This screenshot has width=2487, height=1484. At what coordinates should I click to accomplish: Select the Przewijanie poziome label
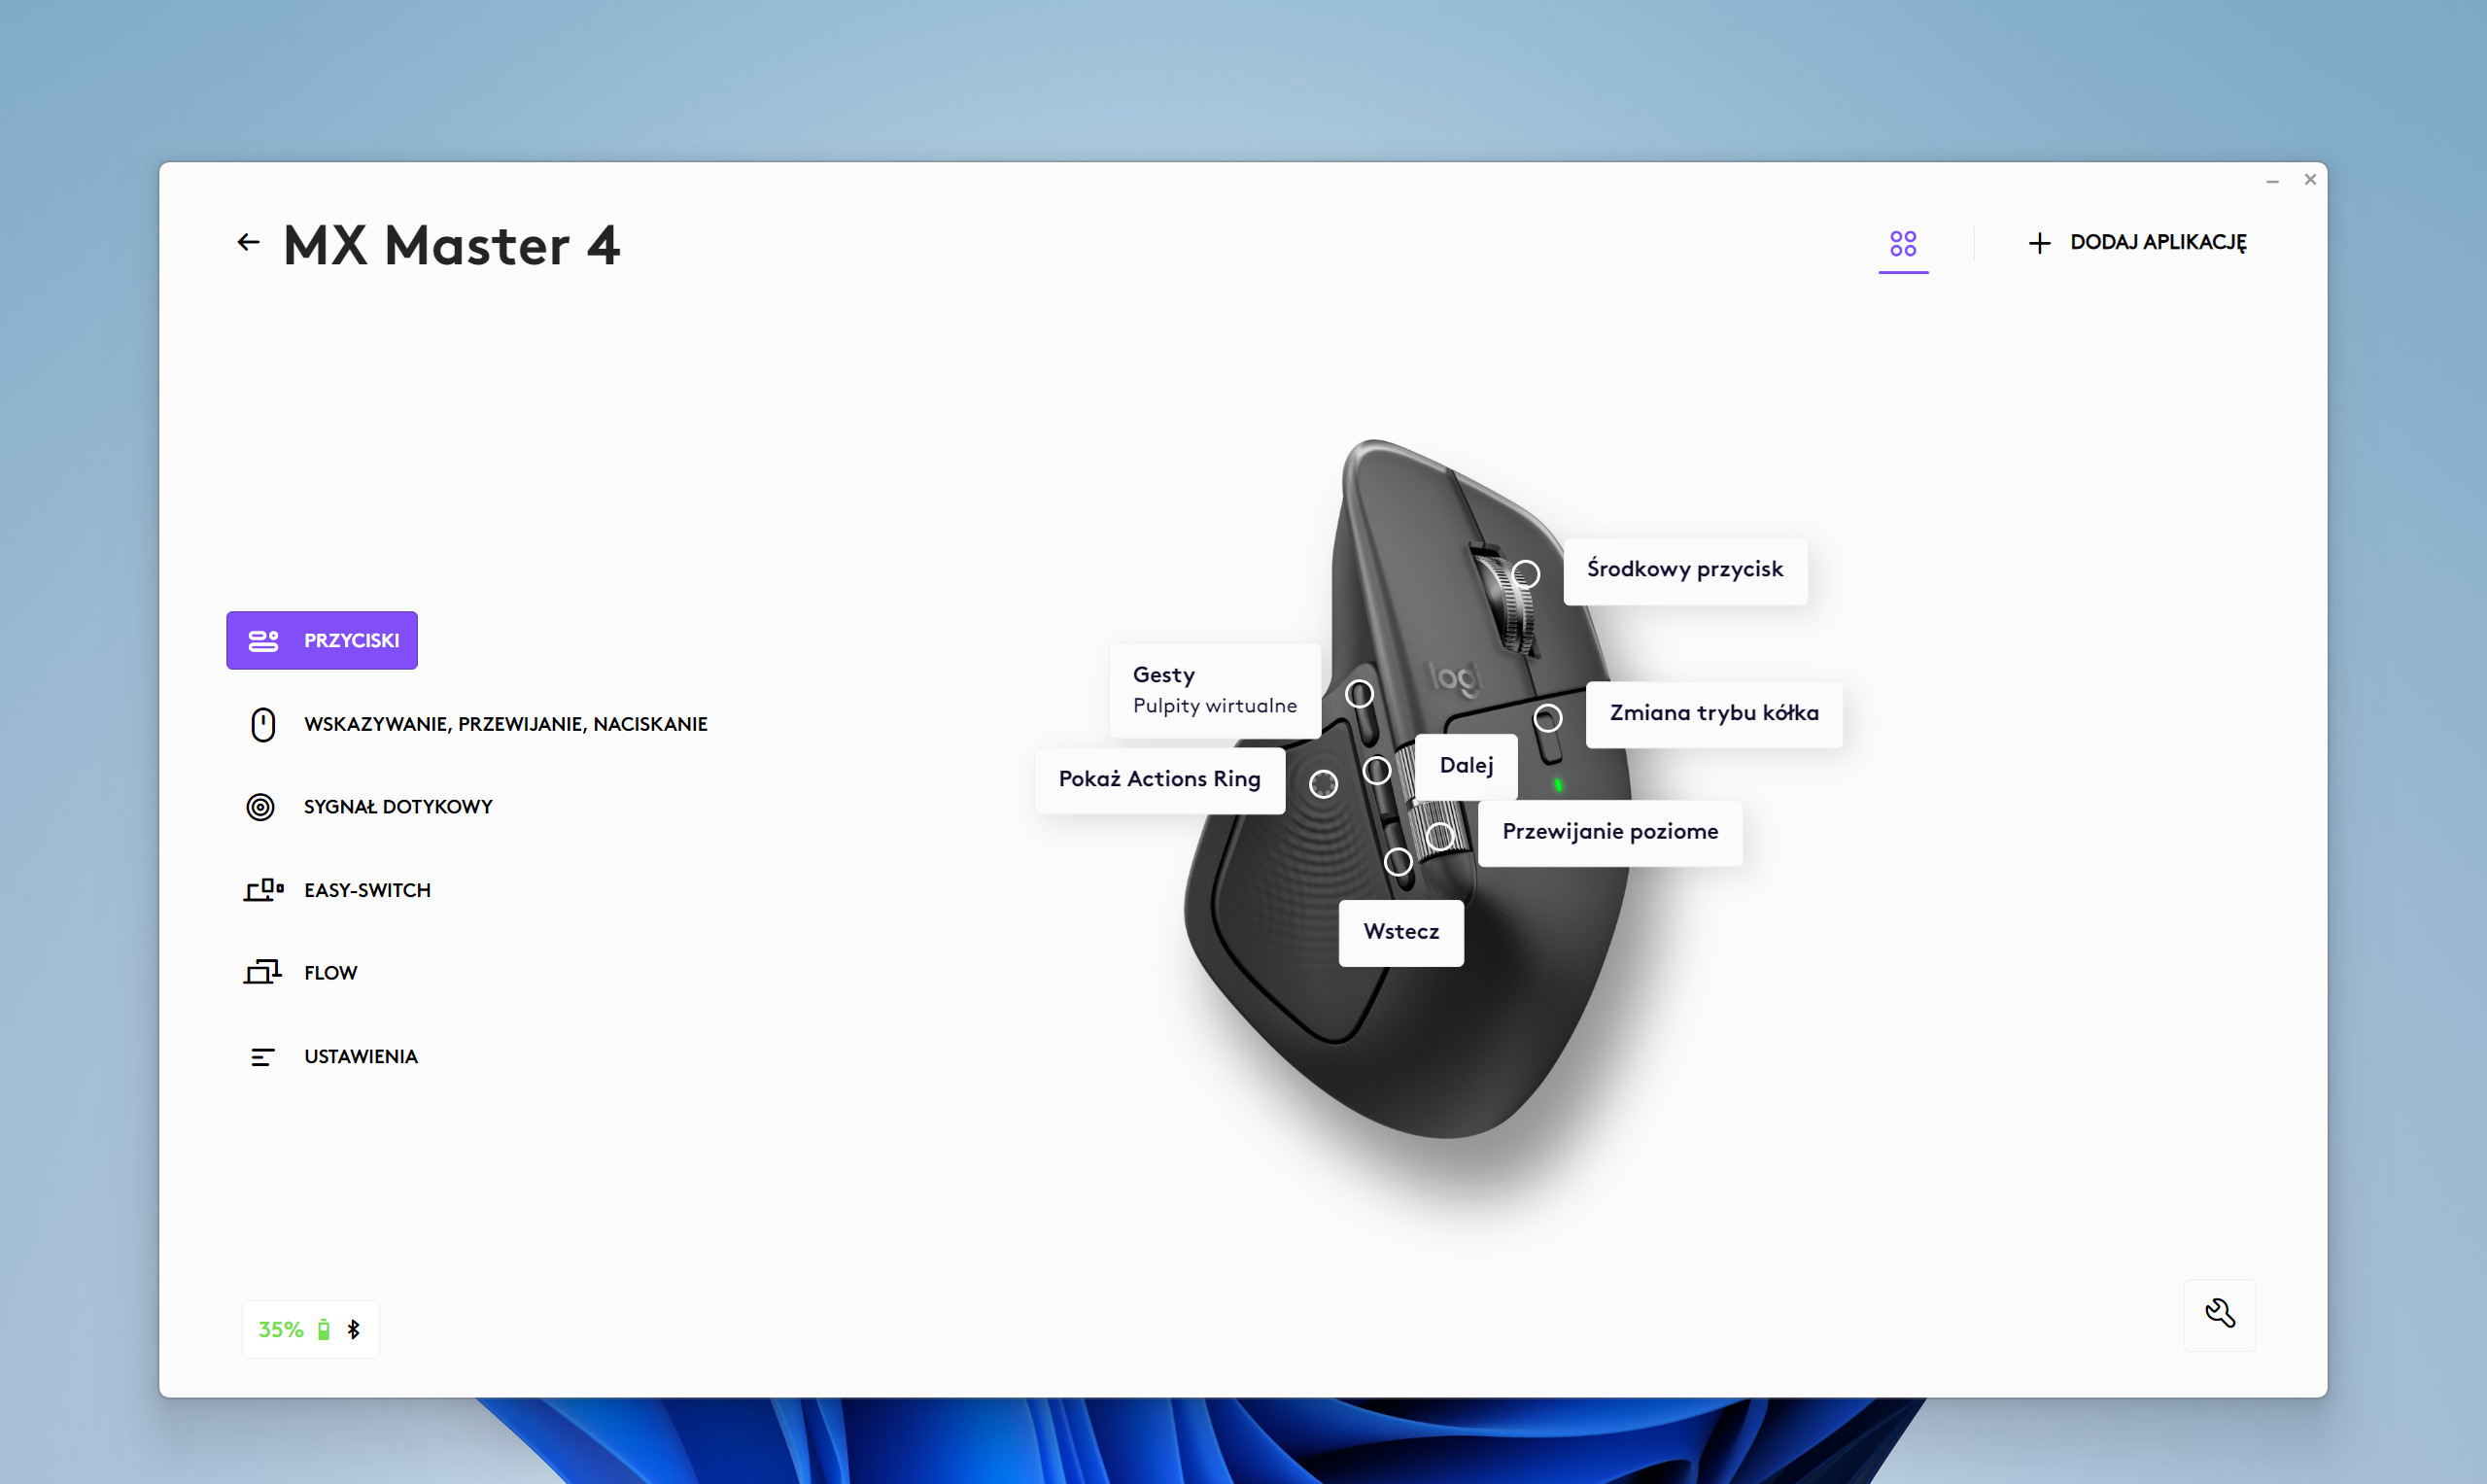click(x=1610, y=833)
